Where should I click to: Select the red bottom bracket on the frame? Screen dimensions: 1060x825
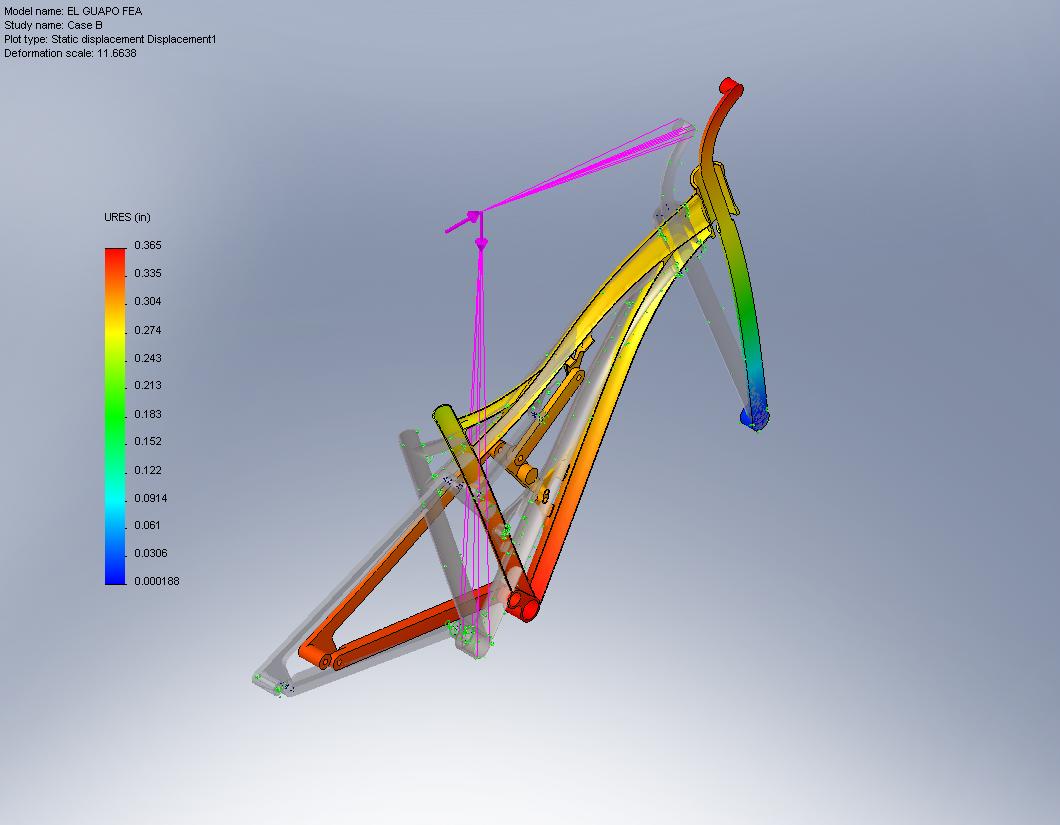click(x=523, y=604)
